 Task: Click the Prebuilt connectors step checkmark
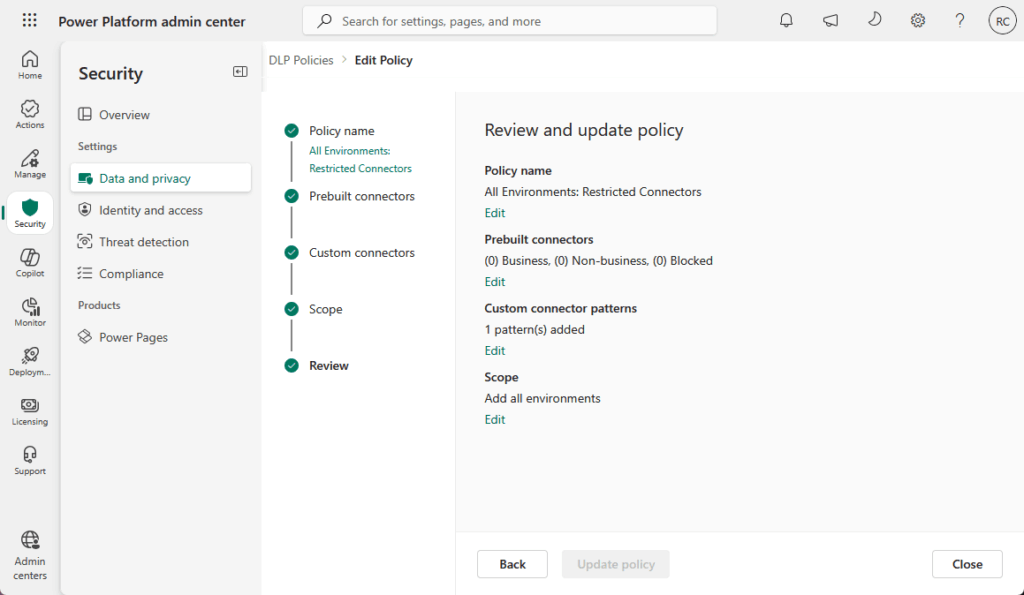click(x=291, y=196)
